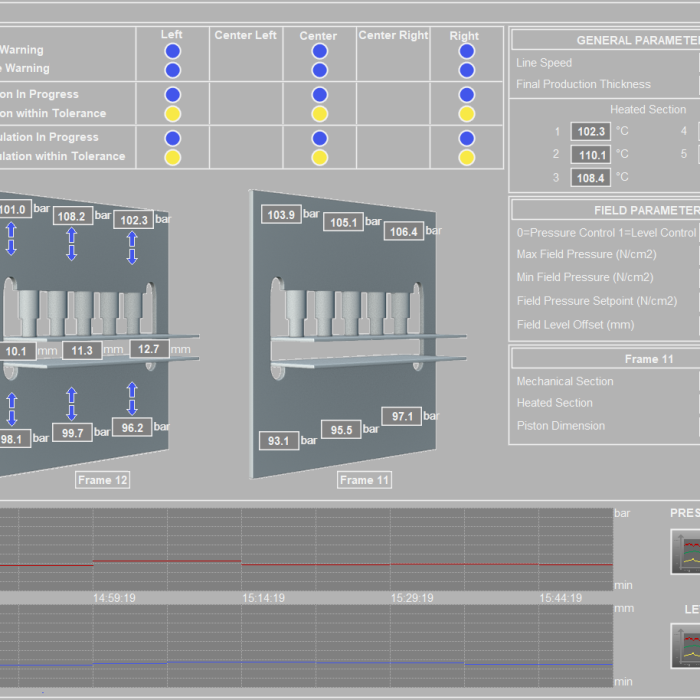Viewport: 700px width, 700px height.
Task: Click the up-down arrow above 96.2 bar
Action: point(132,399)
